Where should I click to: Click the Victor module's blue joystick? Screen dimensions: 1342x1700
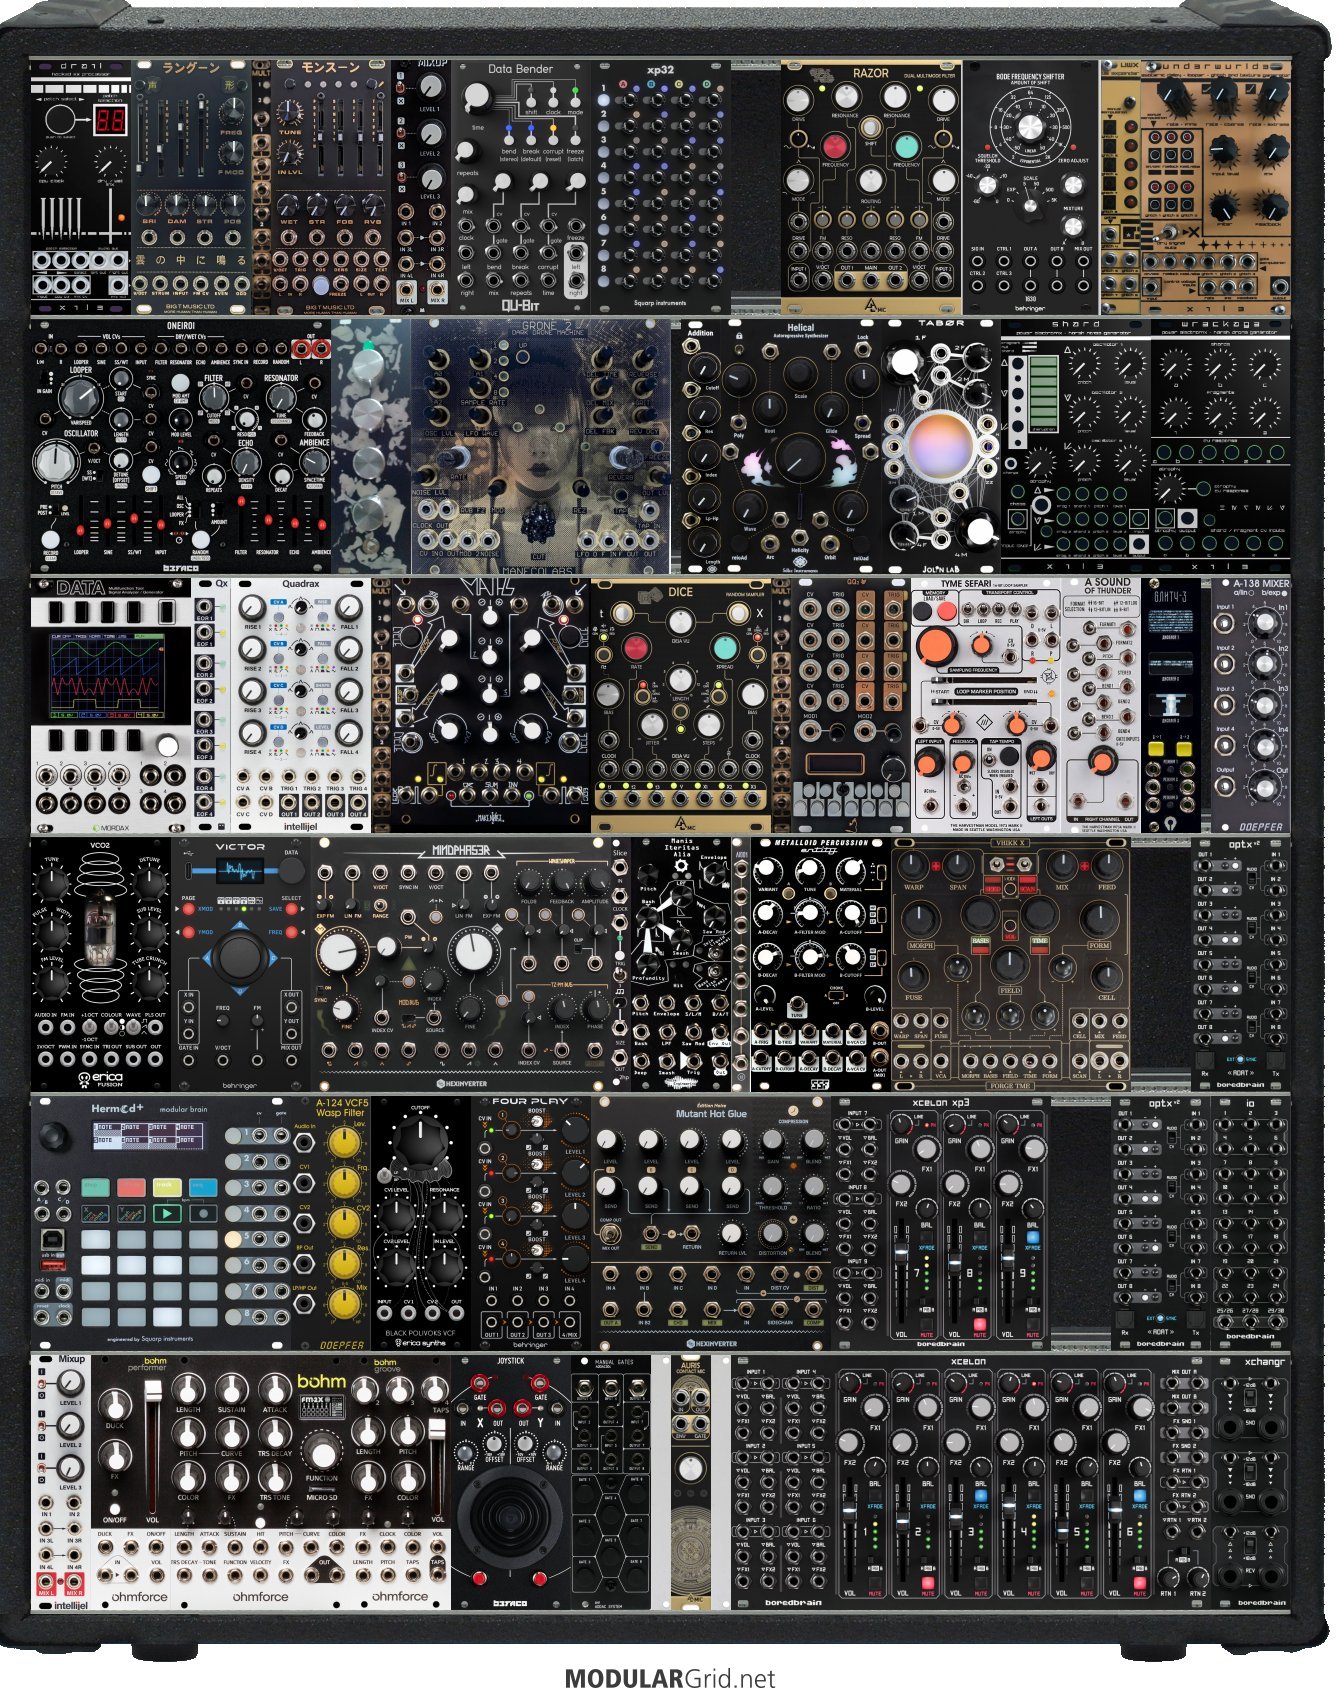[237, 958]
